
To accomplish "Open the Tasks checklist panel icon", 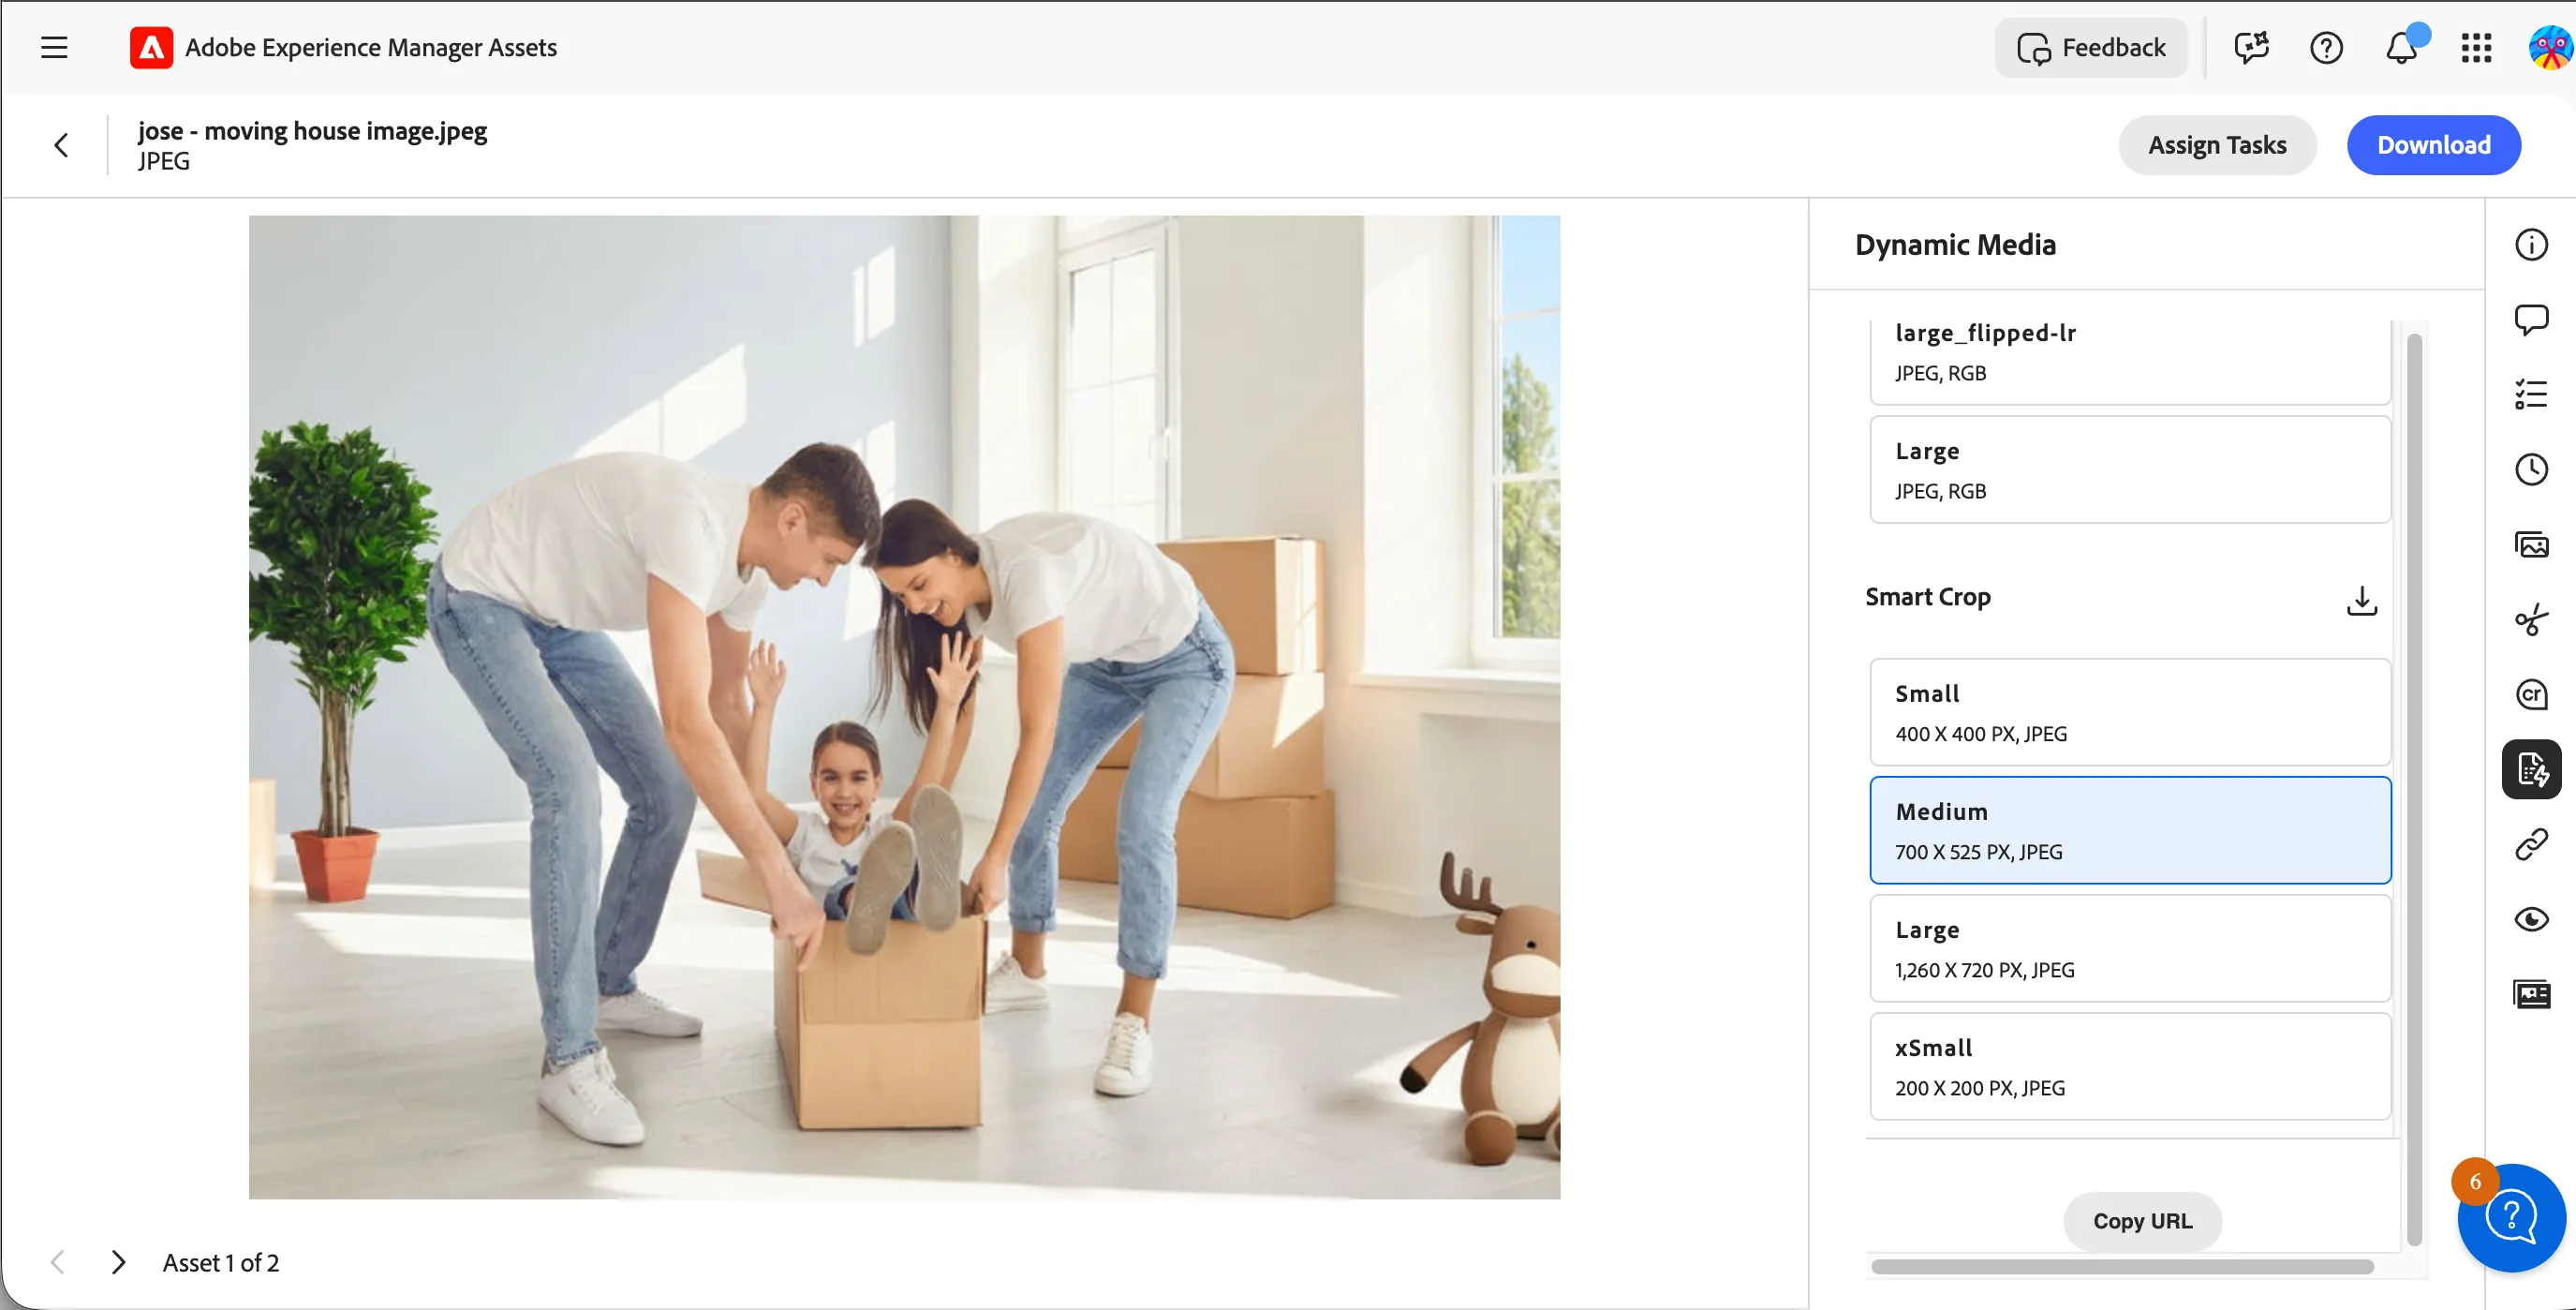I will point(2531,395).
